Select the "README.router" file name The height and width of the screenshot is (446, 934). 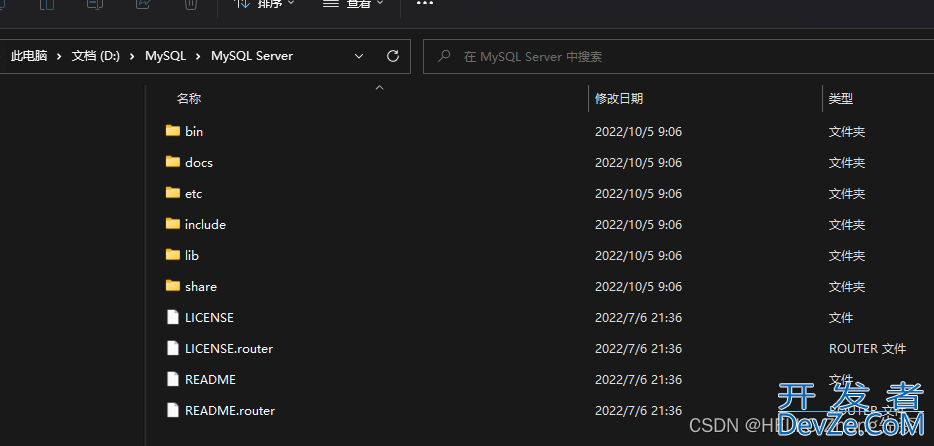[230, 410]
